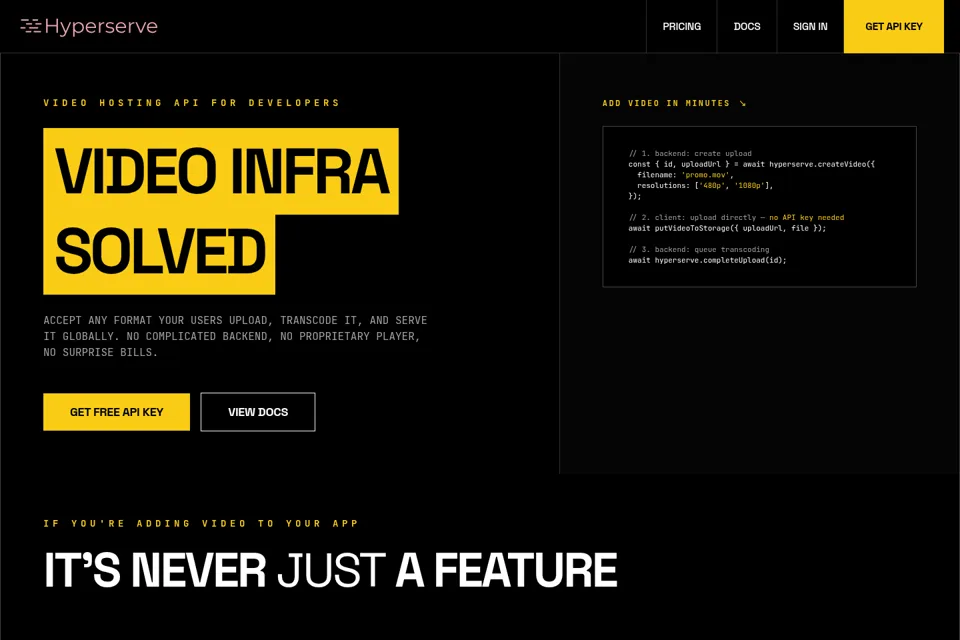960x640 pixels.
Task: Click the ADD VIDEO IN MINUTES label
Action: point(666,103)
